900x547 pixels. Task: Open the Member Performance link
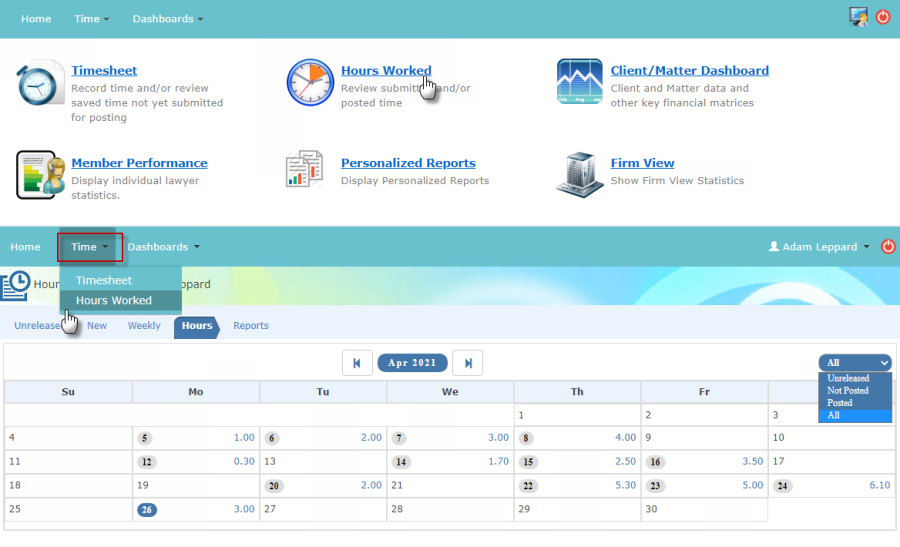[139, 163]
